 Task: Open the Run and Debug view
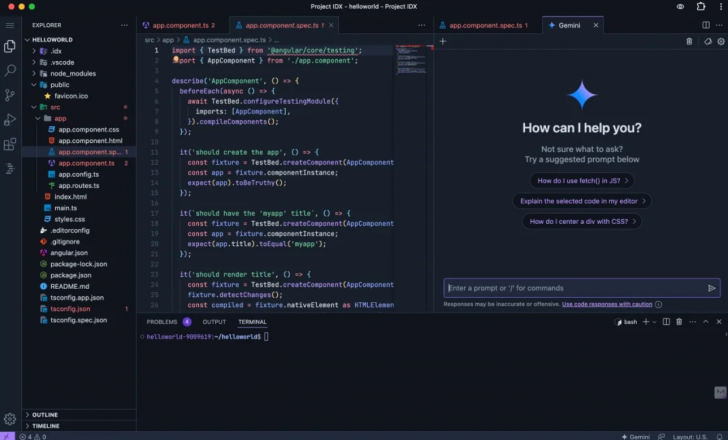(x=10, y=120)
